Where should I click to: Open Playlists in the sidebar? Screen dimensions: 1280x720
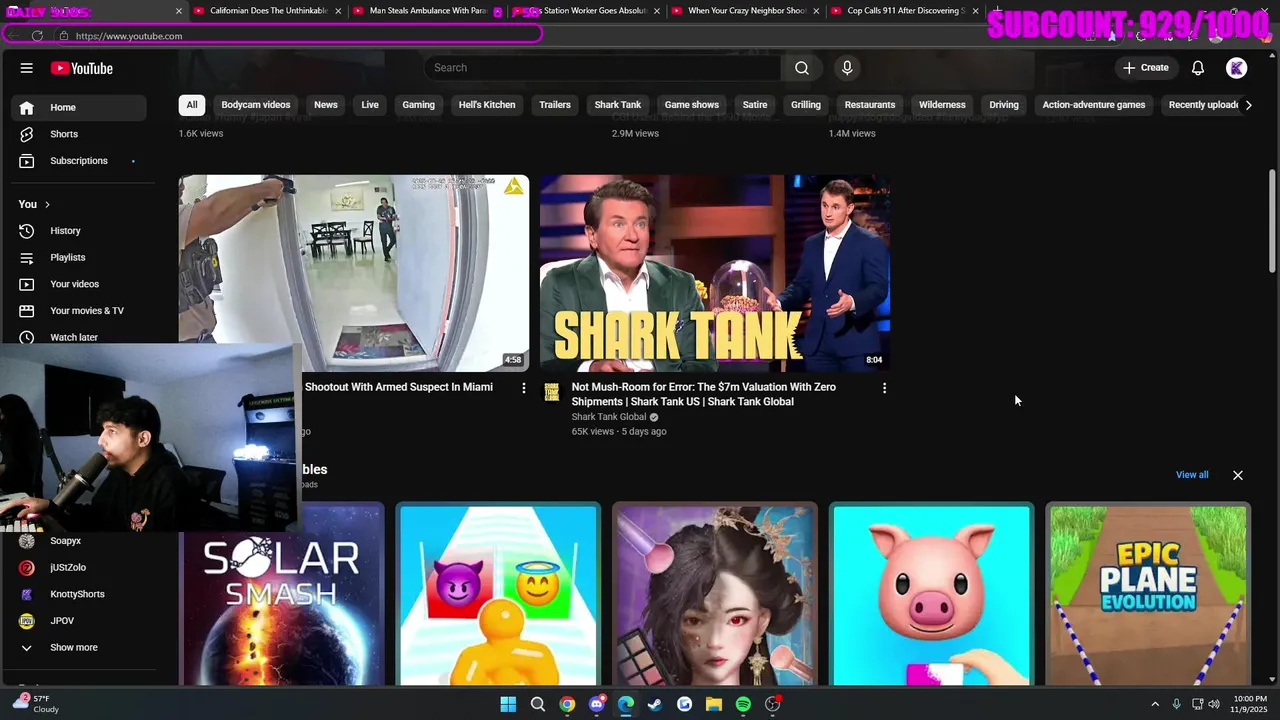[80, 257]
